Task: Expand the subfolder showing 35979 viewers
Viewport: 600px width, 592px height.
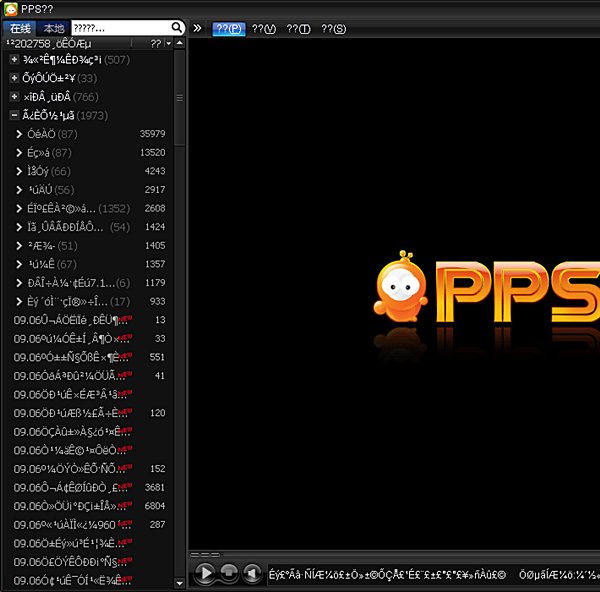Action: click(19, 134)
